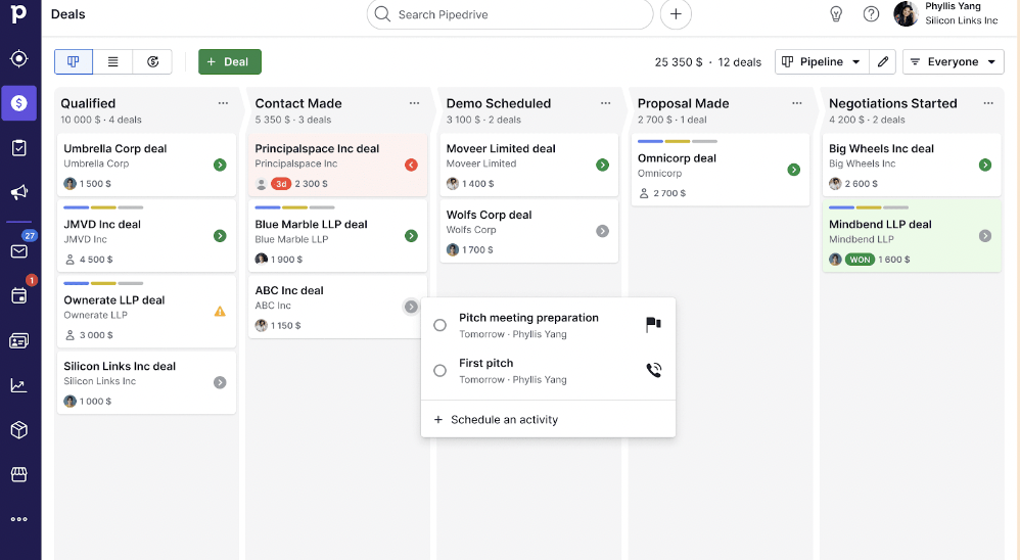This screenshot has width=1020, height=560.
Task: Switch to list view toggle
Action: pyautogui.click(x=113, y=62)
